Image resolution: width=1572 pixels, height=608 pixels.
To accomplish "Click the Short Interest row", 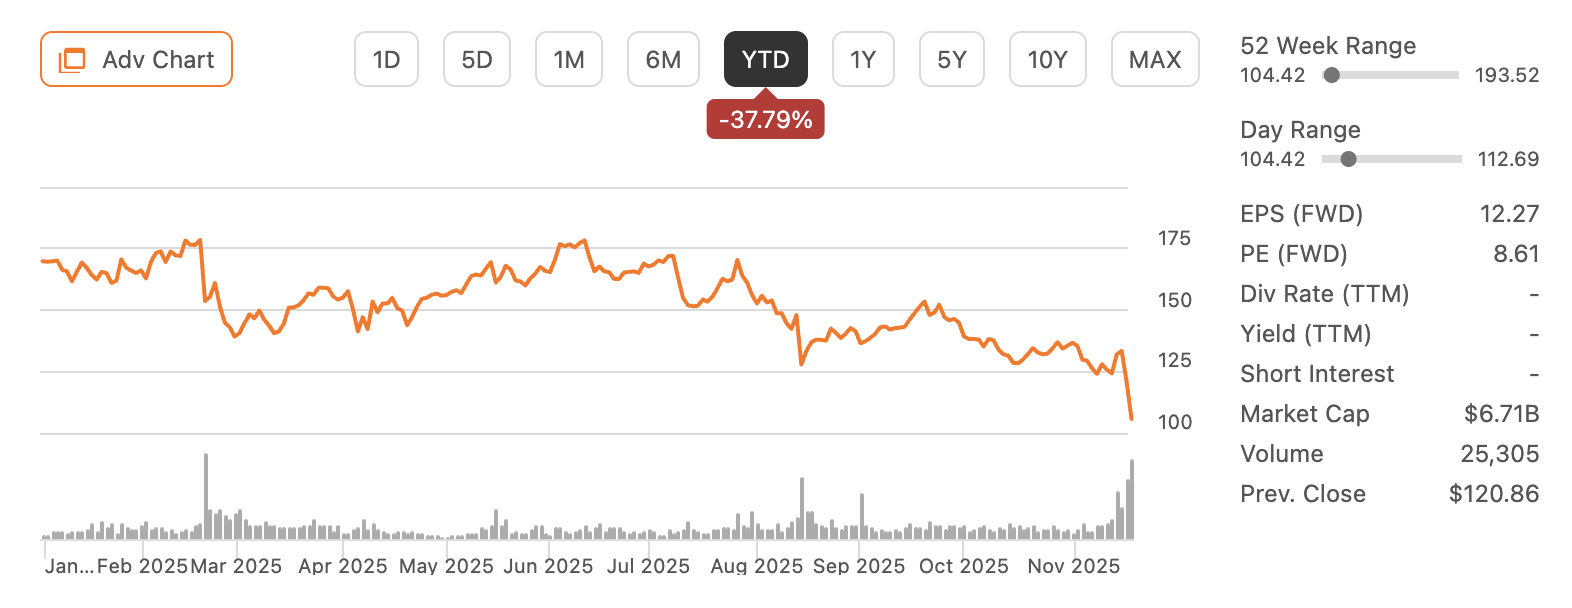I will click(1317, 373).
